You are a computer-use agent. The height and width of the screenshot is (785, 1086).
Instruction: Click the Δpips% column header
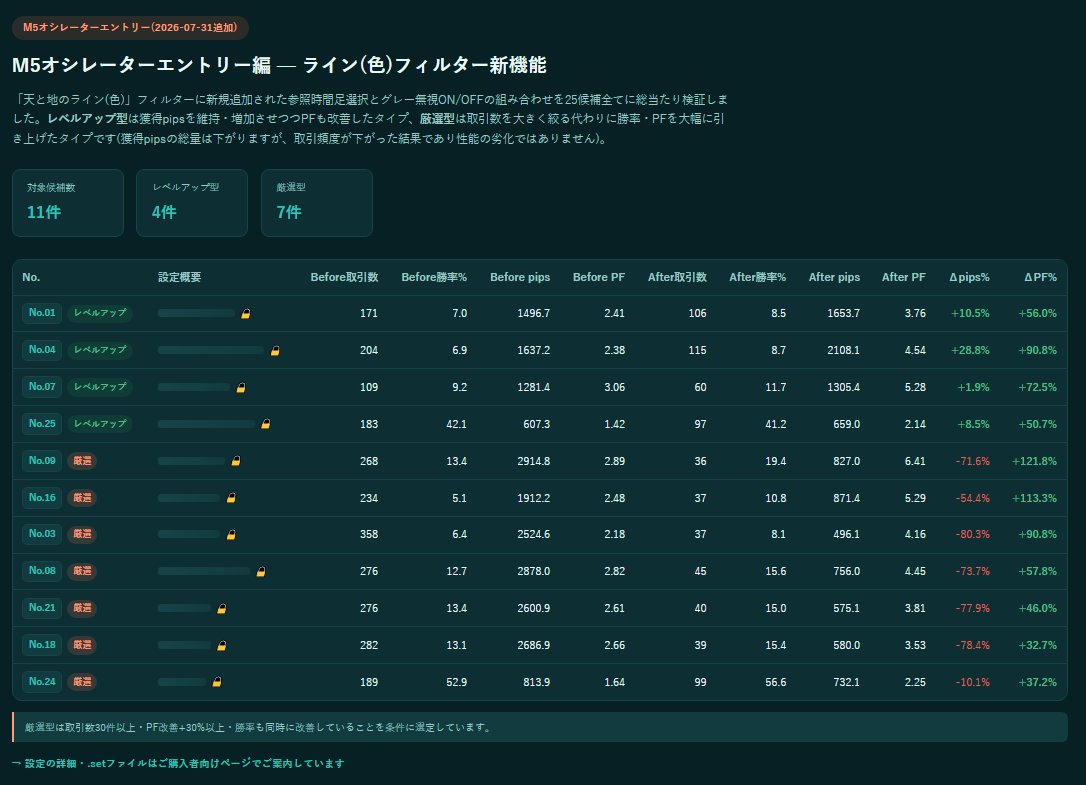pyautogui.click(x=970, y=277)
